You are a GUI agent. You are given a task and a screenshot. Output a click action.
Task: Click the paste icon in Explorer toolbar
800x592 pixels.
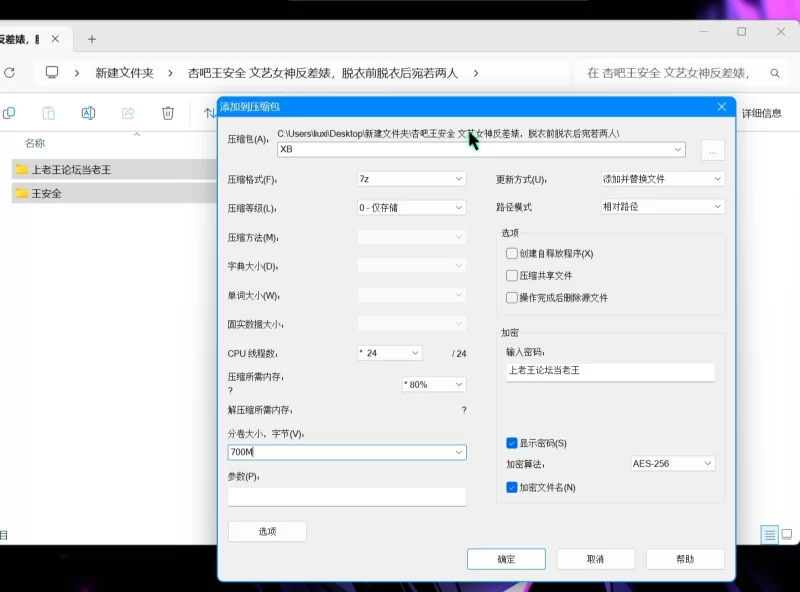(48, 113)
